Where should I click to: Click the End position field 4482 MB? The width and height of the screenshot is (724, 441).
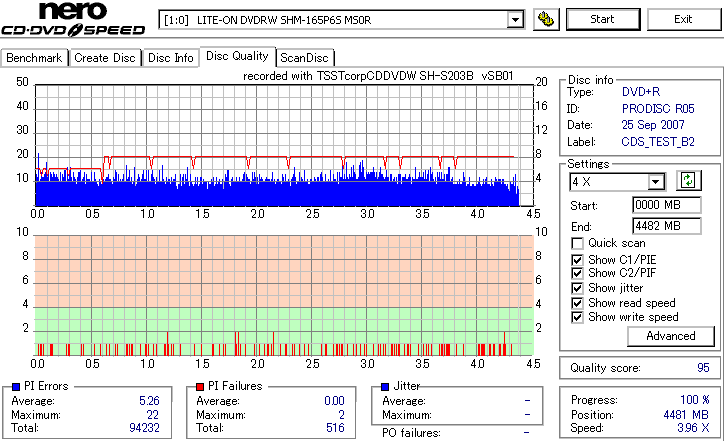click(666, 226)
